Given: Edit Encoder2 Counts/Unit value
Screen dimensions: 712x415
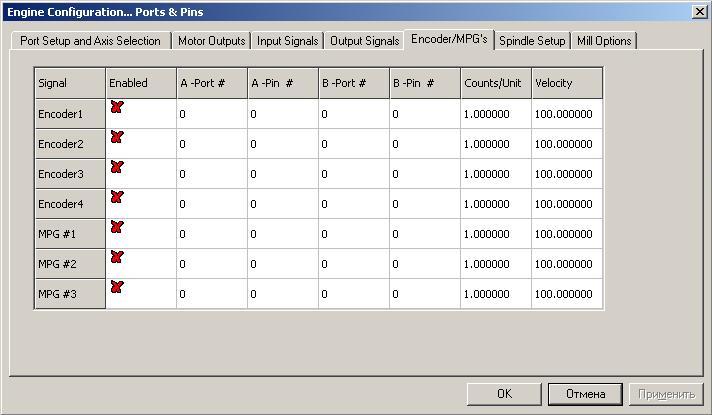Looking at the screenshot, I should [496, 144].
